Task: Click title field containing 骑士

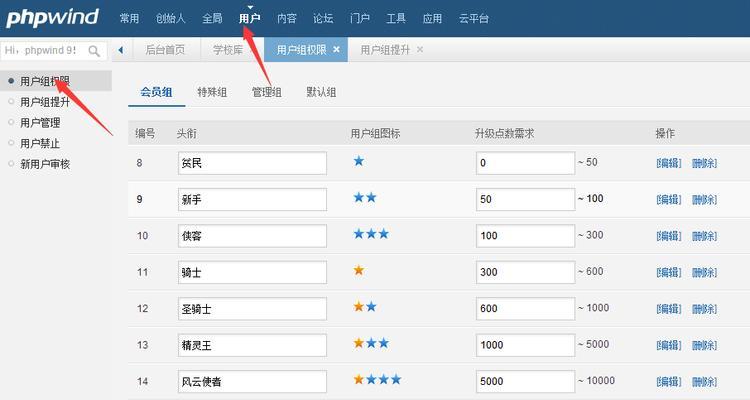Action: 253,272
